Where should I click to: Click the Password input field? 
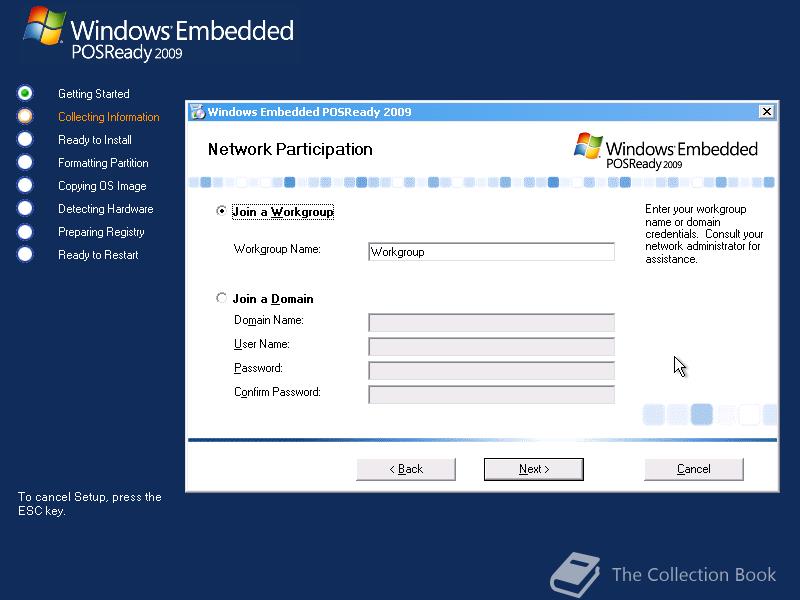pos(491,370)
